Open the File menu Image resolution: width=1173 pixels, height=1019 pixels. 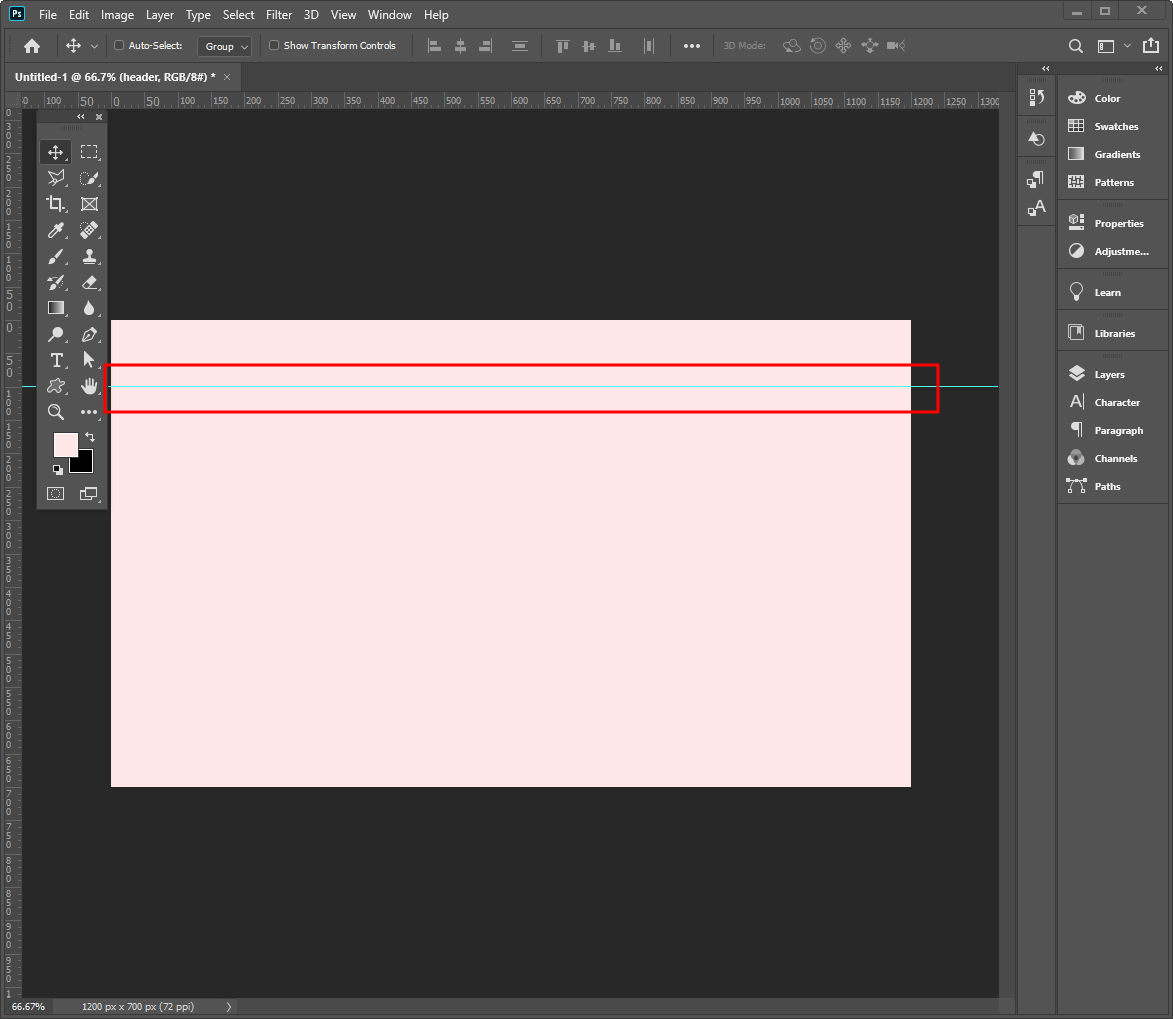(48, 15)
